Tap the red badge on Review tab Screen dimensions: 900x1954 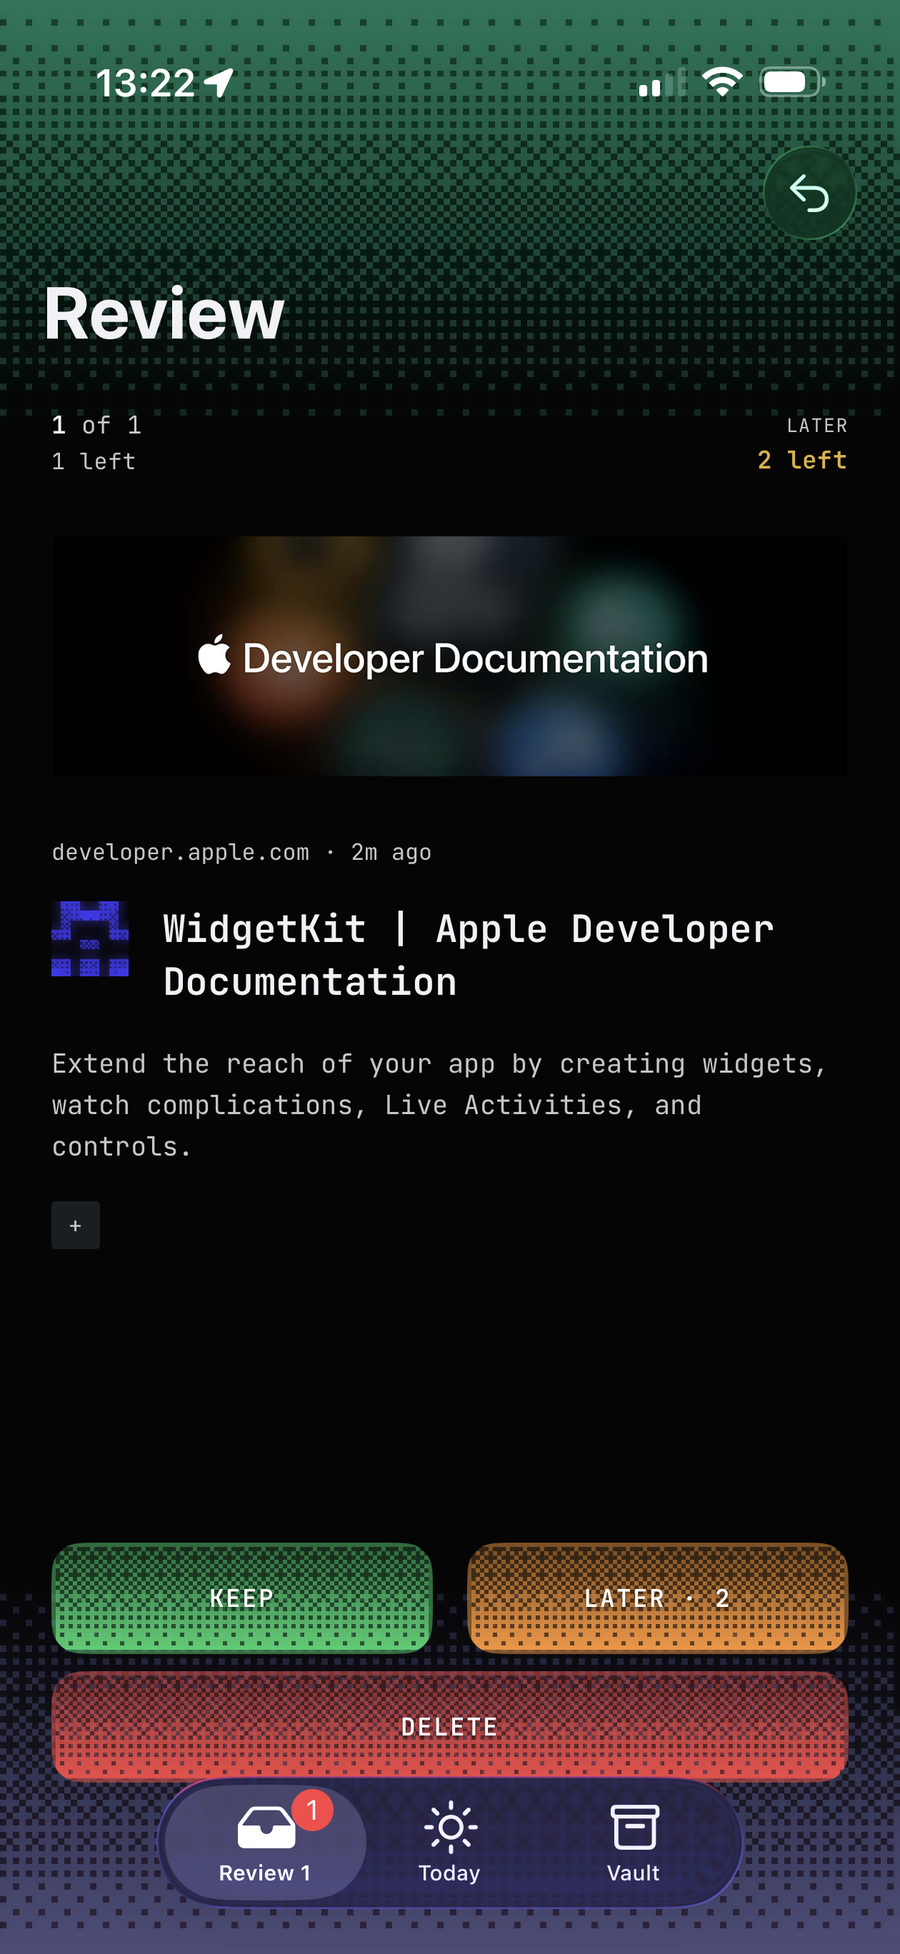(312, 1810)
